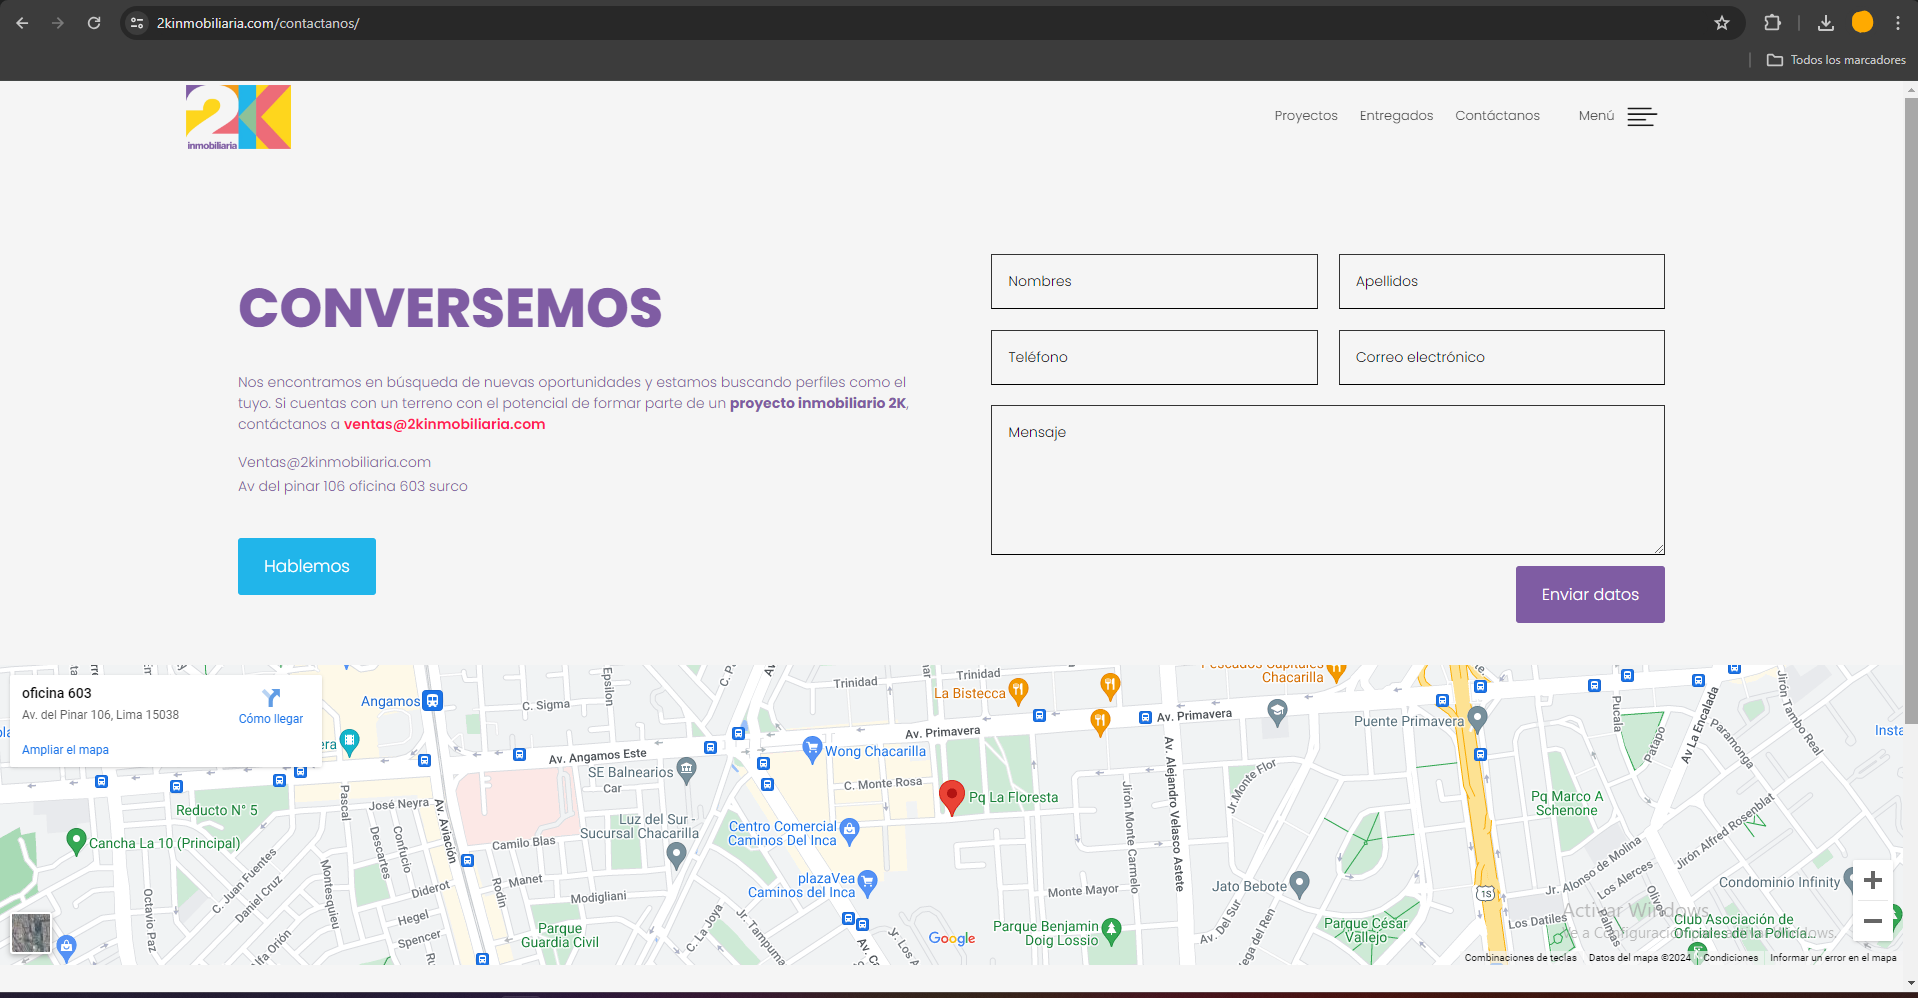1918x998 pixels.
Task: Click the Parque César Vallejo label
Action: (1365, 930)
